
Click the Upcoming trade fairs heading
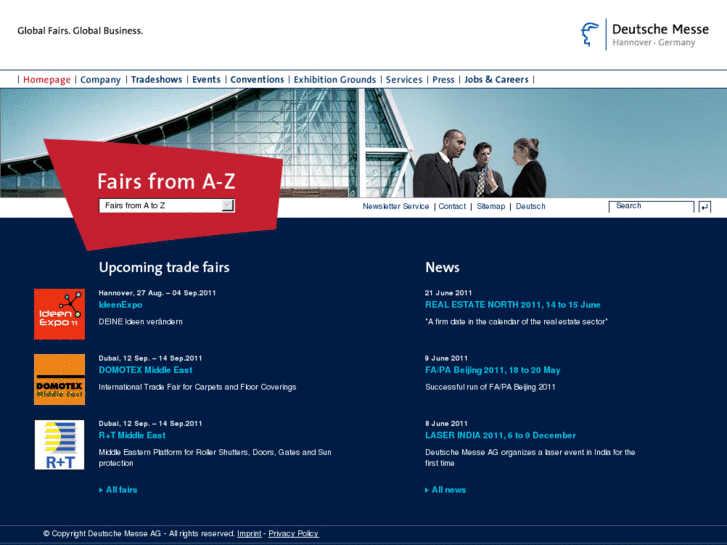164,268
